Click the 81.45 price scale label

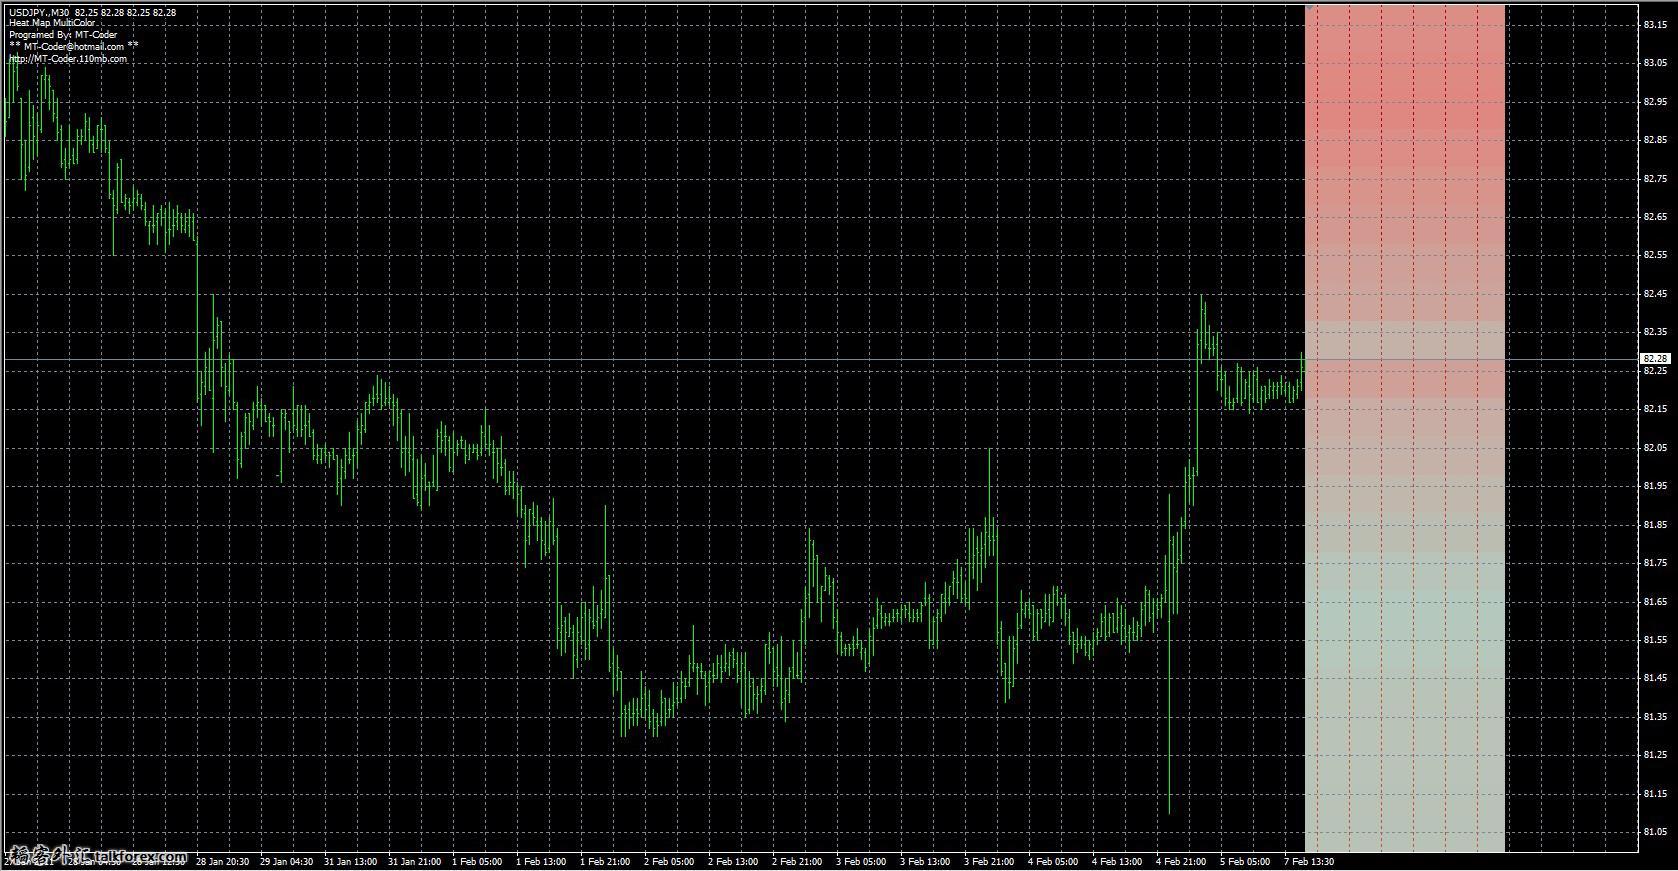(x=1655, y=677)
